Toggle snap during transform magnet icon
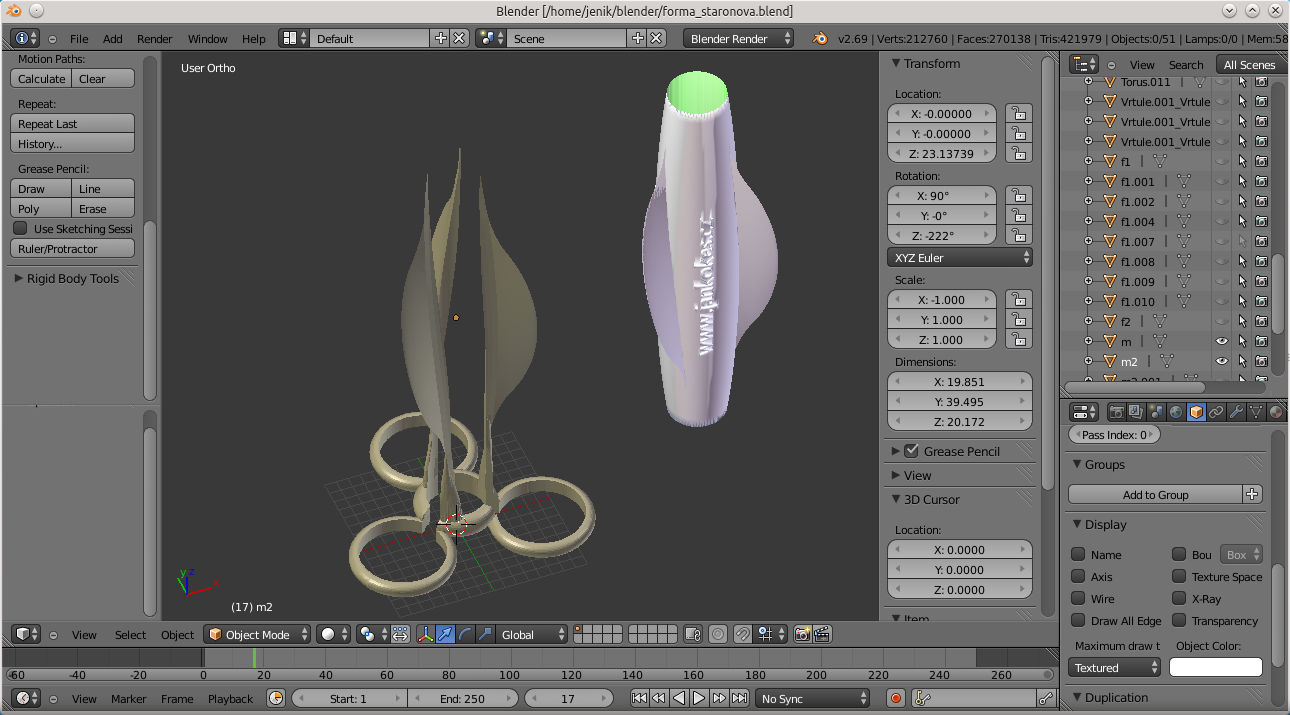The width and height of the screenshot is (1290, 715). pos(741,634)
